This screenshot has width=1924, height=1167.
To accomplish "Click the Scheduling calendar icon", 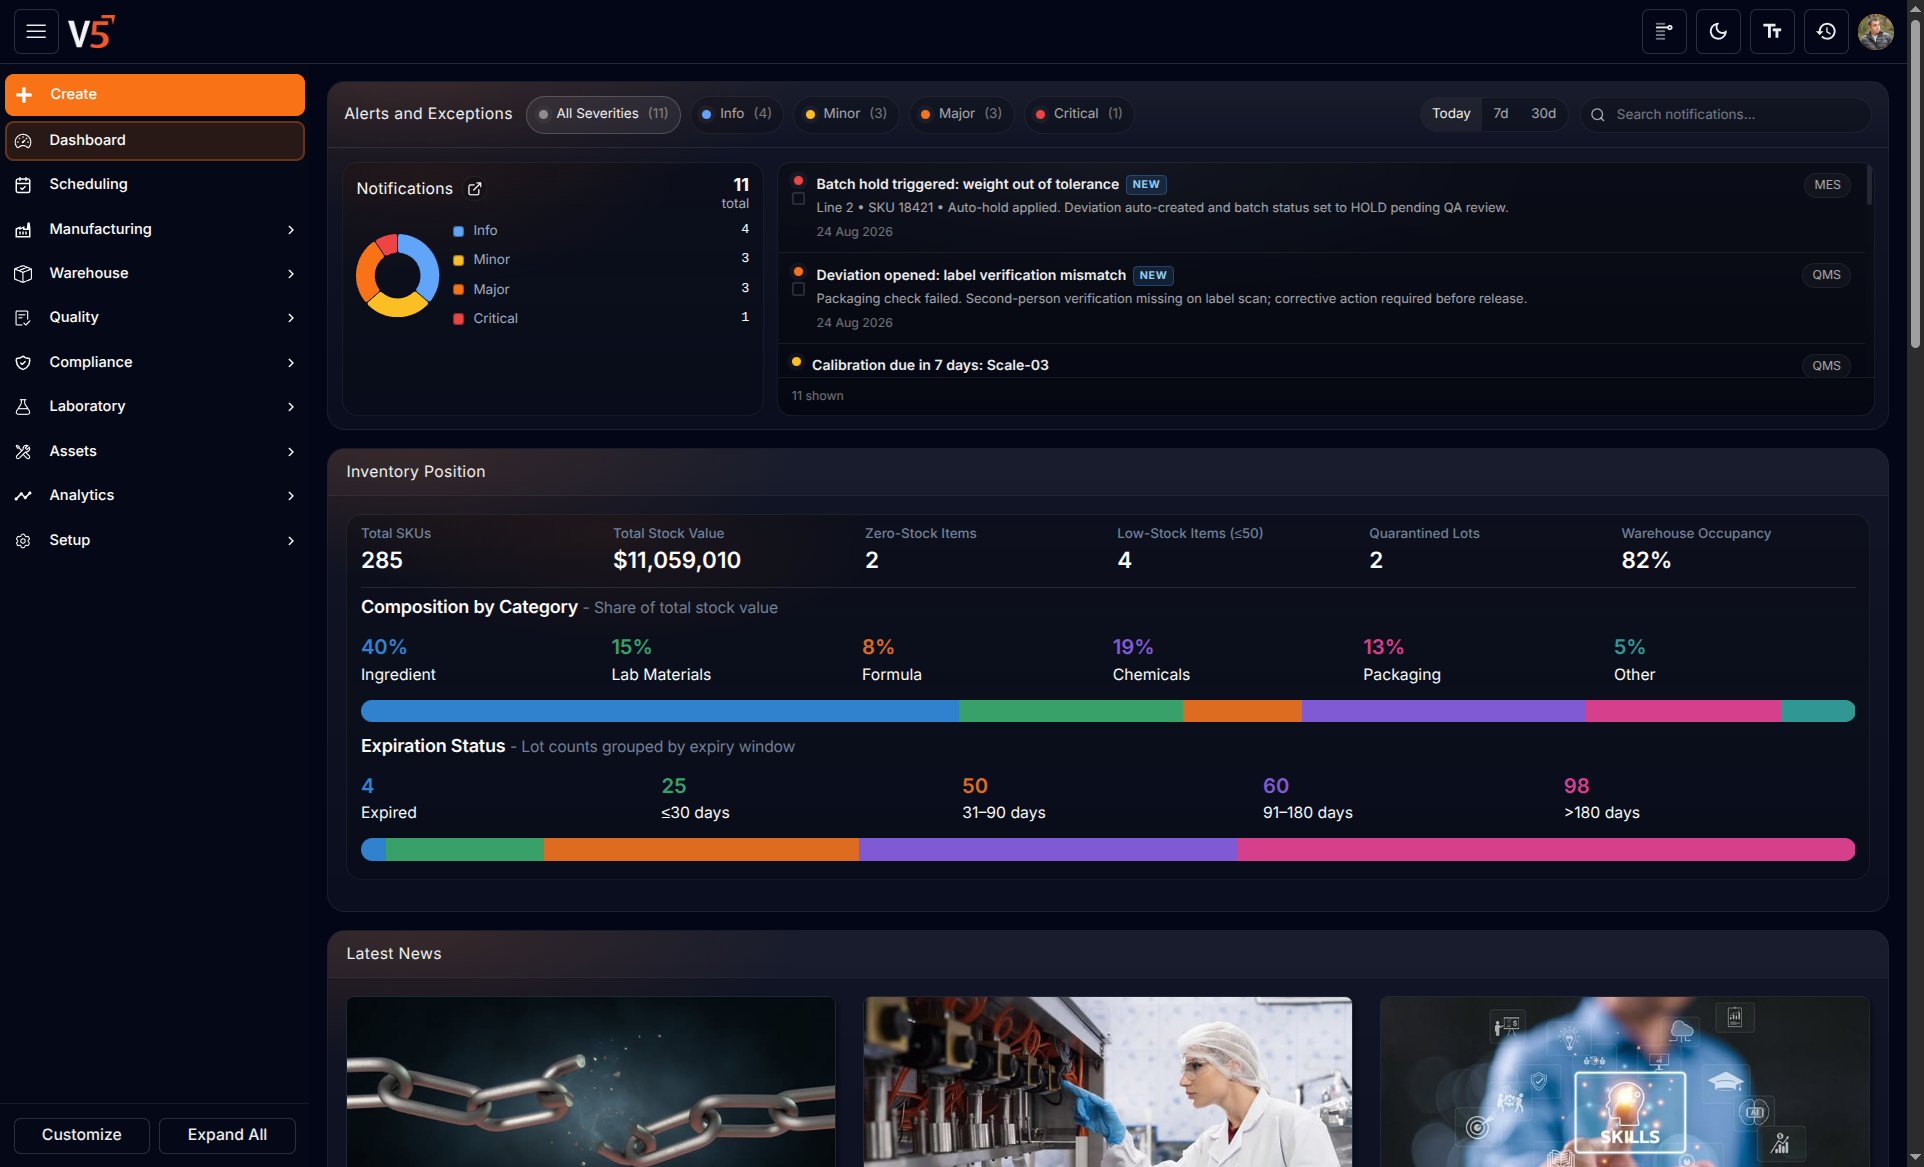I will coord(23,185).
